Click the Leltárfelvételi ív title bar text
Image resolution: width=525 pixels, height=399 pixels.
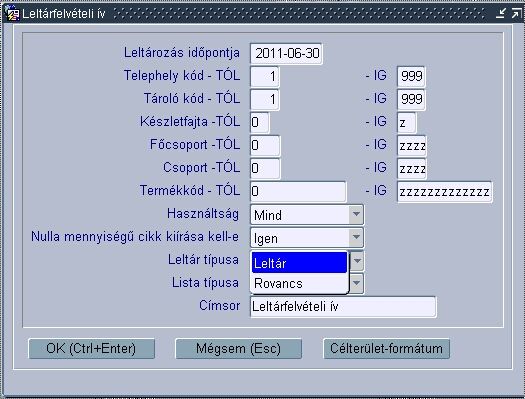[x=64, y=14]
